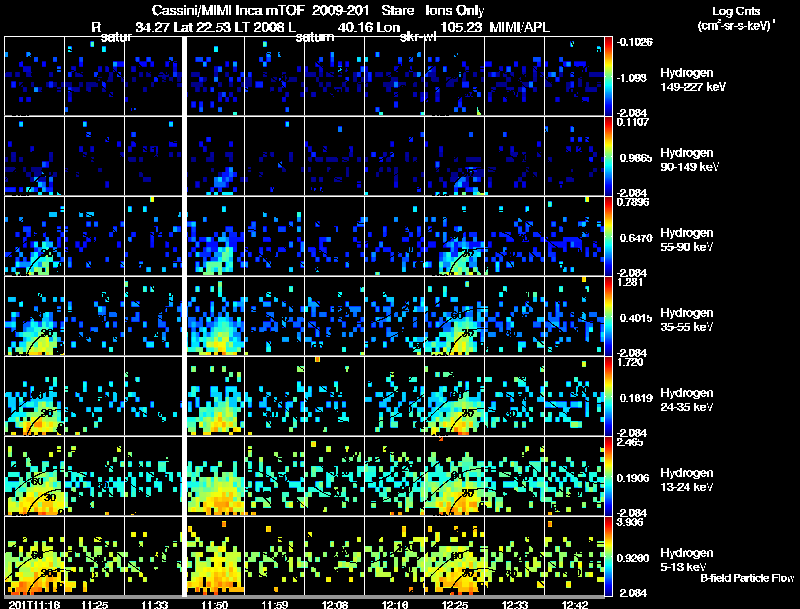Click the 11:59 time axis label
This screenshot has height=609, width=800.
274,604
